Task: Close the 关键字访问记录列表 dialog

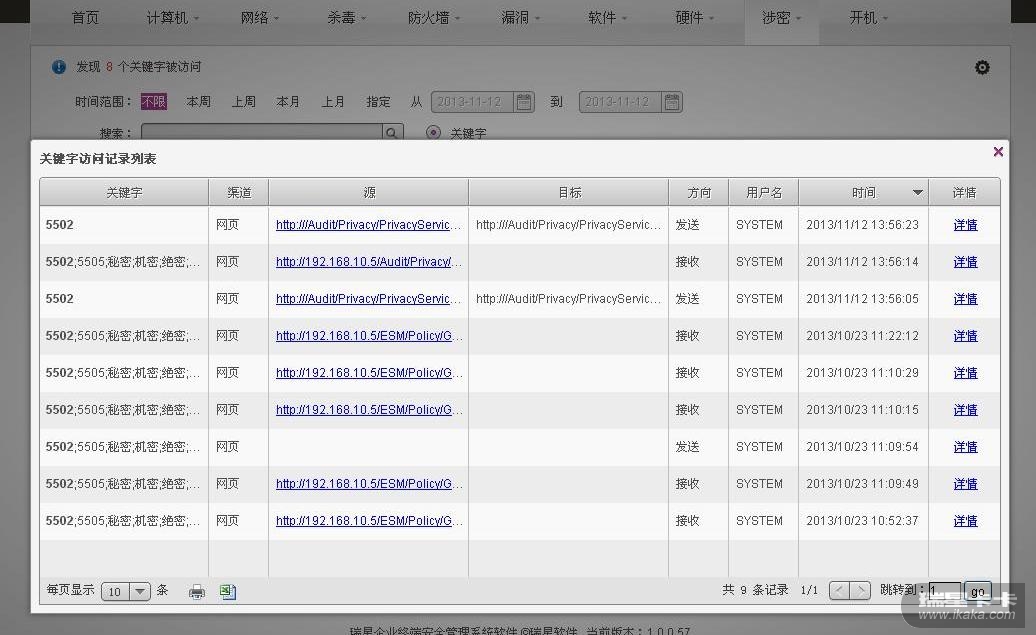Action: pos(997,152)
